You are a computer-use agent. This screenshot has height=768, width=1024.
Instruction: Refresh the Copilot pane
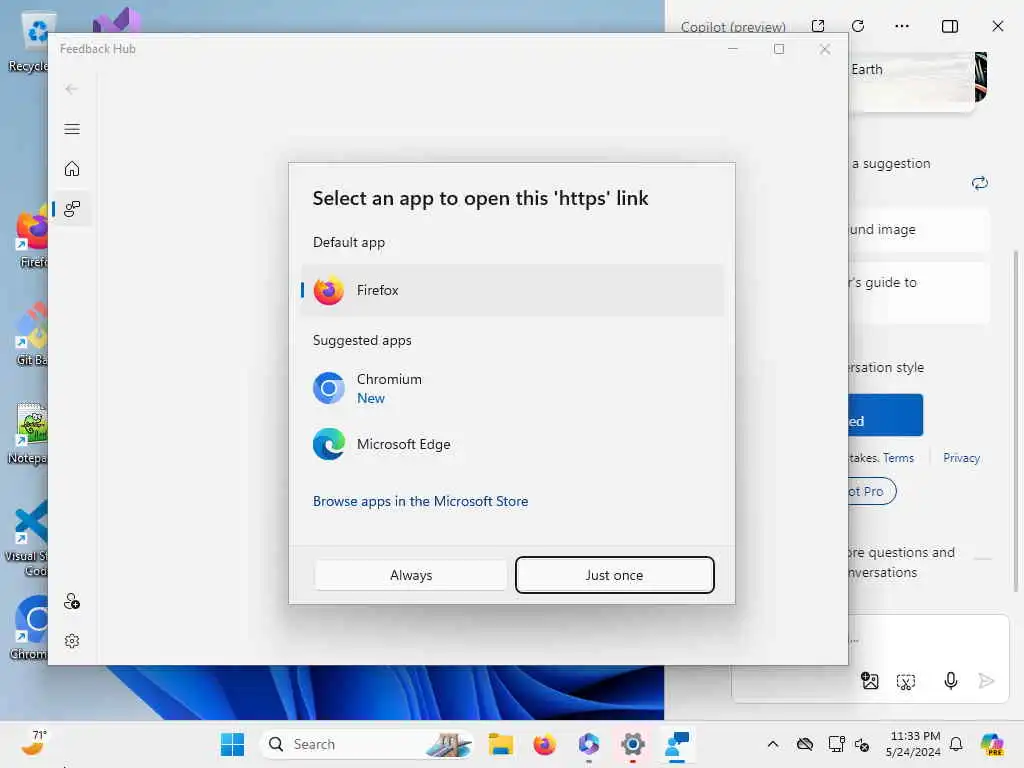click(x=858, y=26)
